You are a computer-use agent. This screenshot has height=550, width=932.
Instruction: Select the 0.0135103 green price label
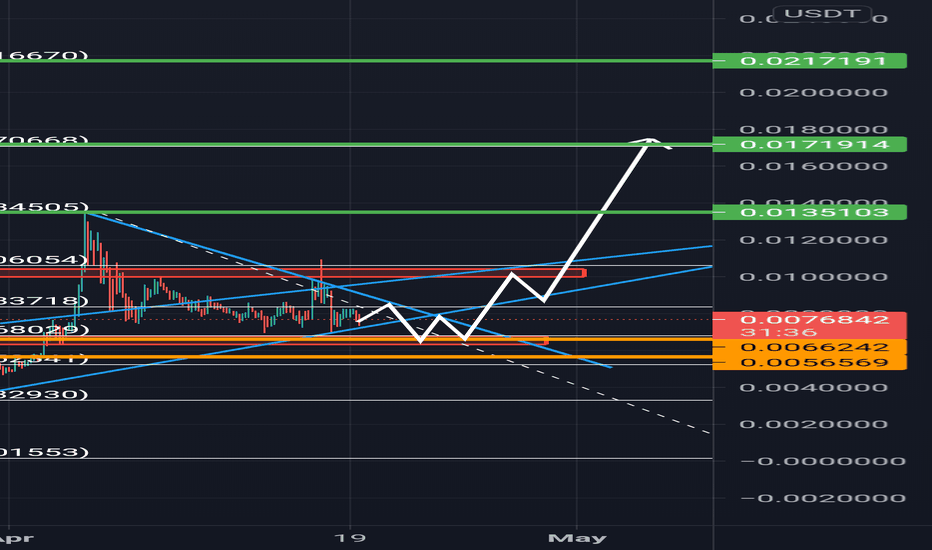pyautogui.click(x=810, y=212)
